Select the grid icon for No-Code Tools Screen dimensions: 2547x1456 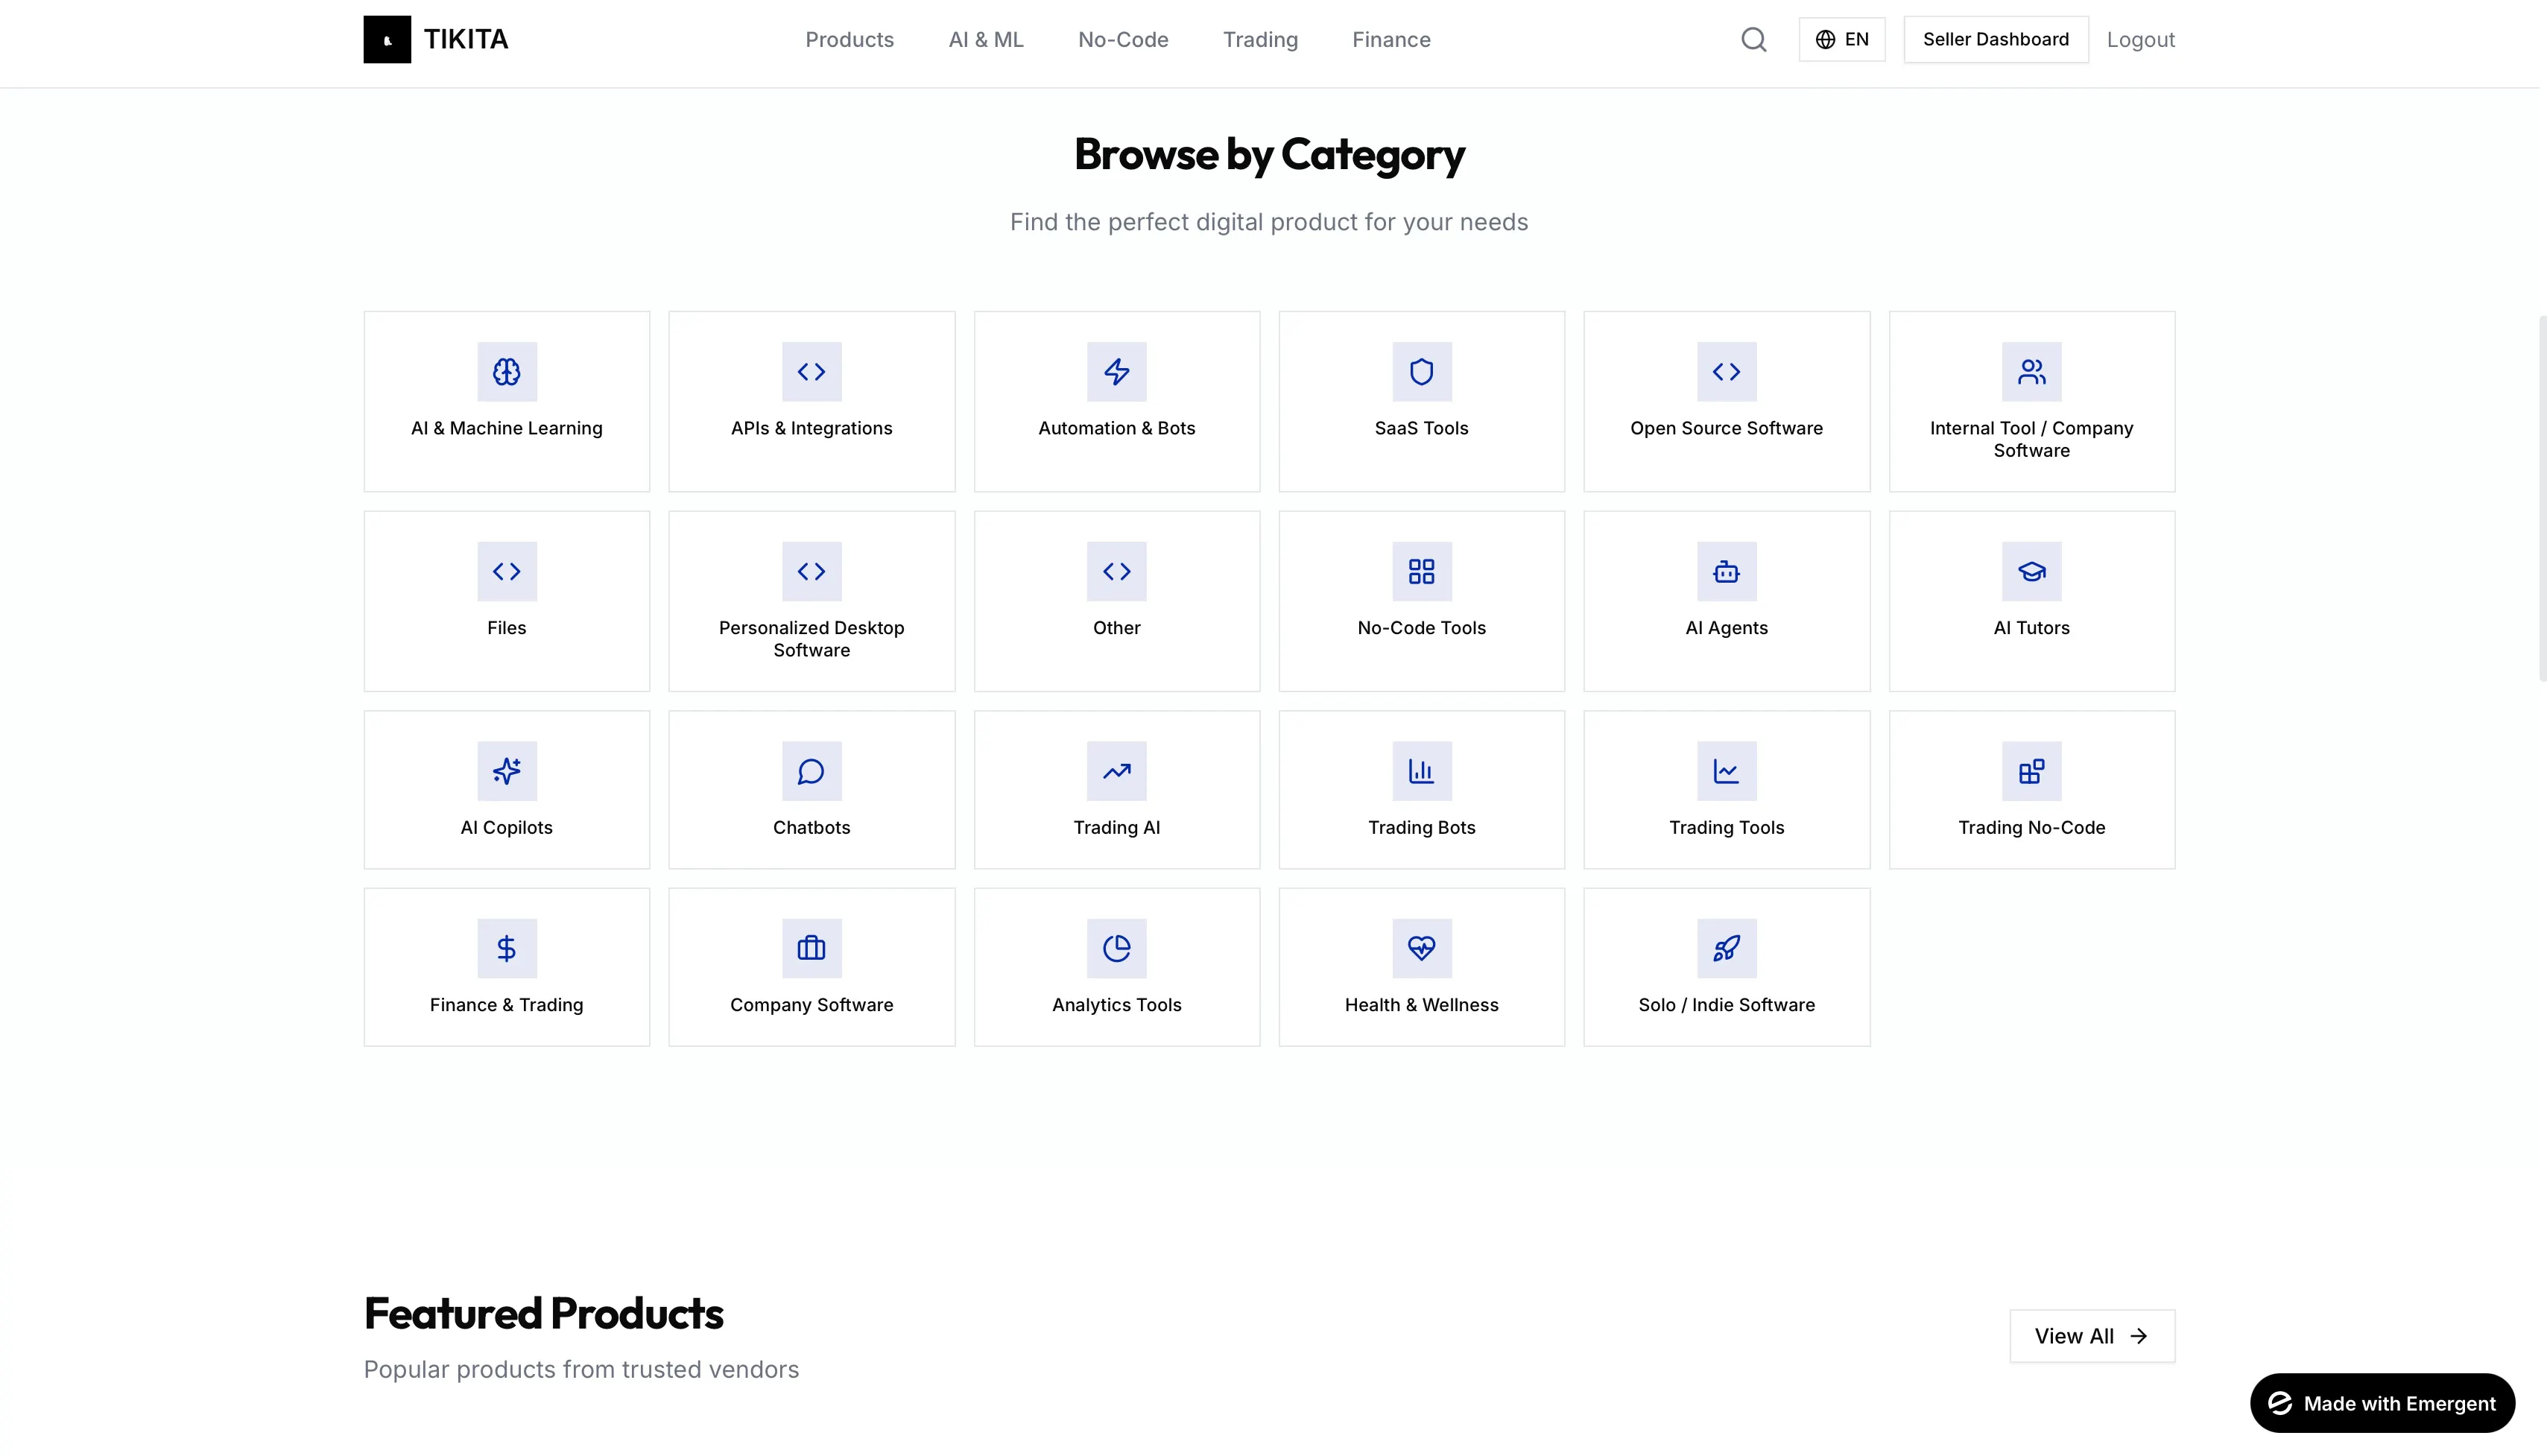point(1421,571)
